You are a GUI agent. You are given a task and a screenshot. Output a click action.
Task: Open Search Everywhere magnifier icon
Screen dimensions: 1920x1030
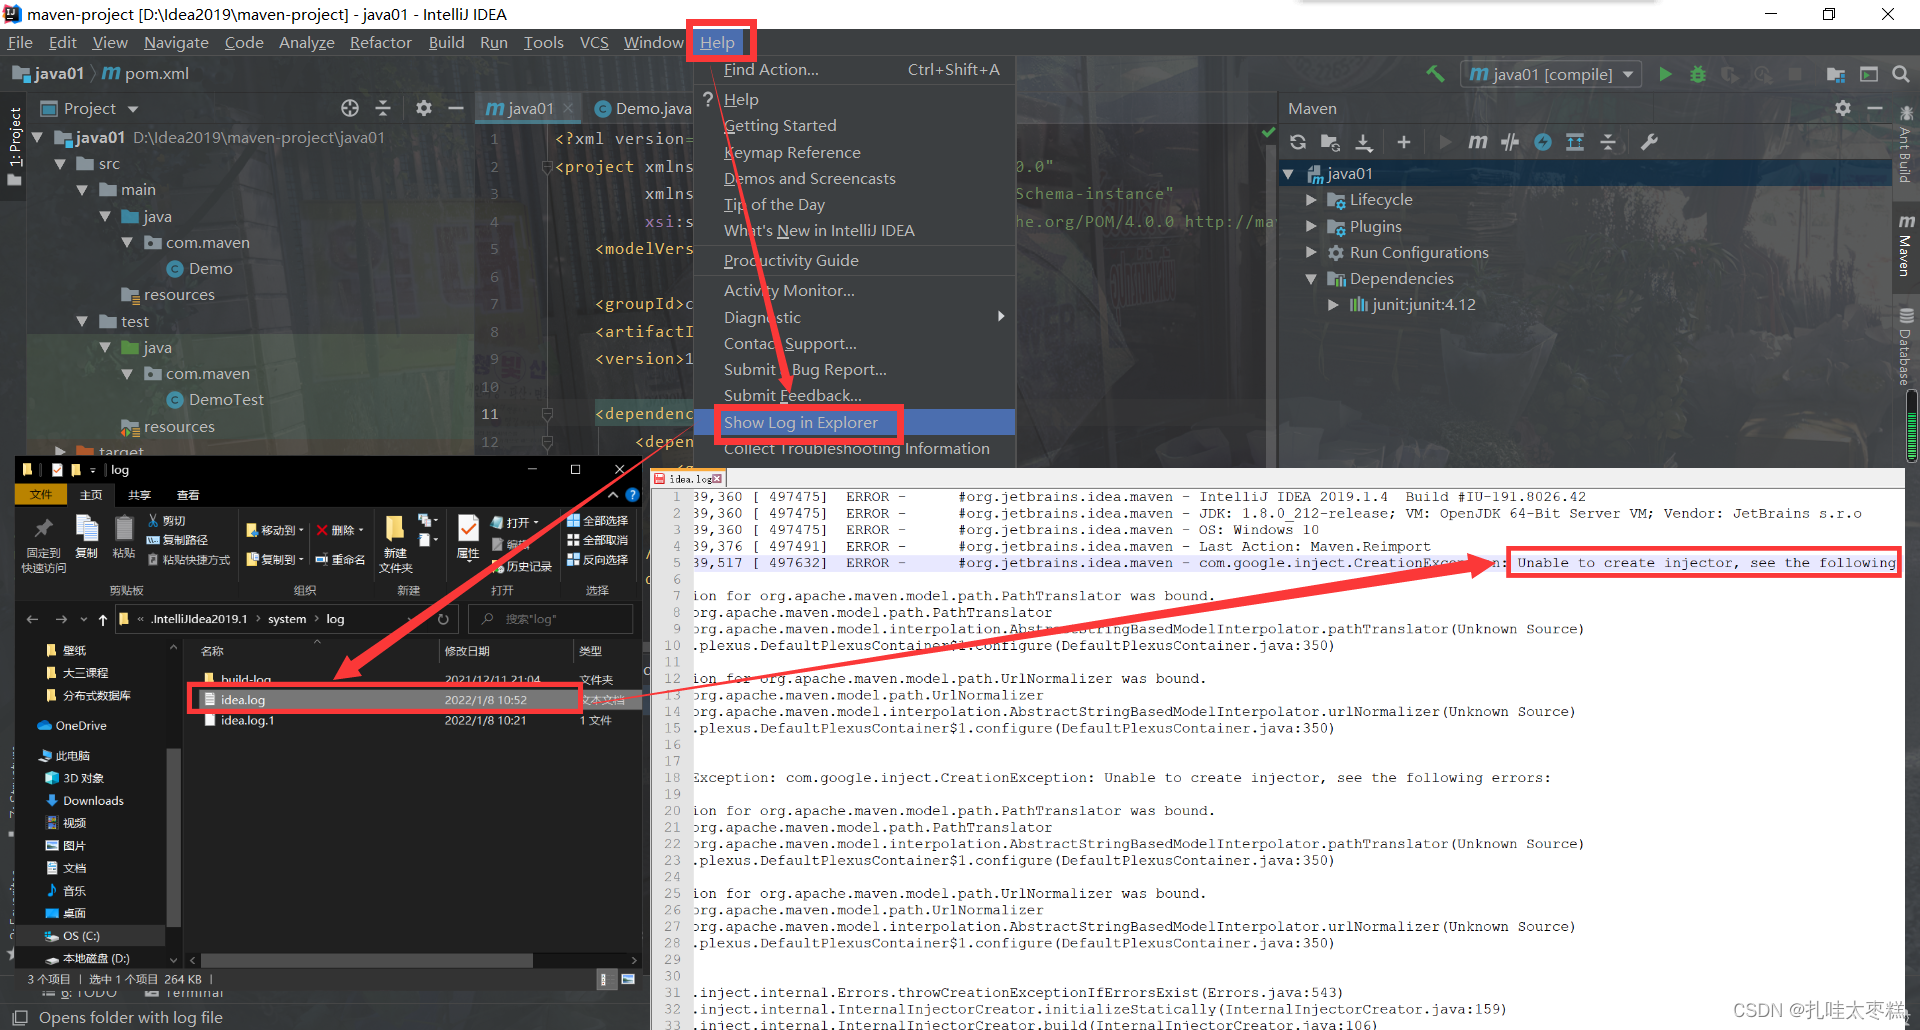click(1901, 73)
